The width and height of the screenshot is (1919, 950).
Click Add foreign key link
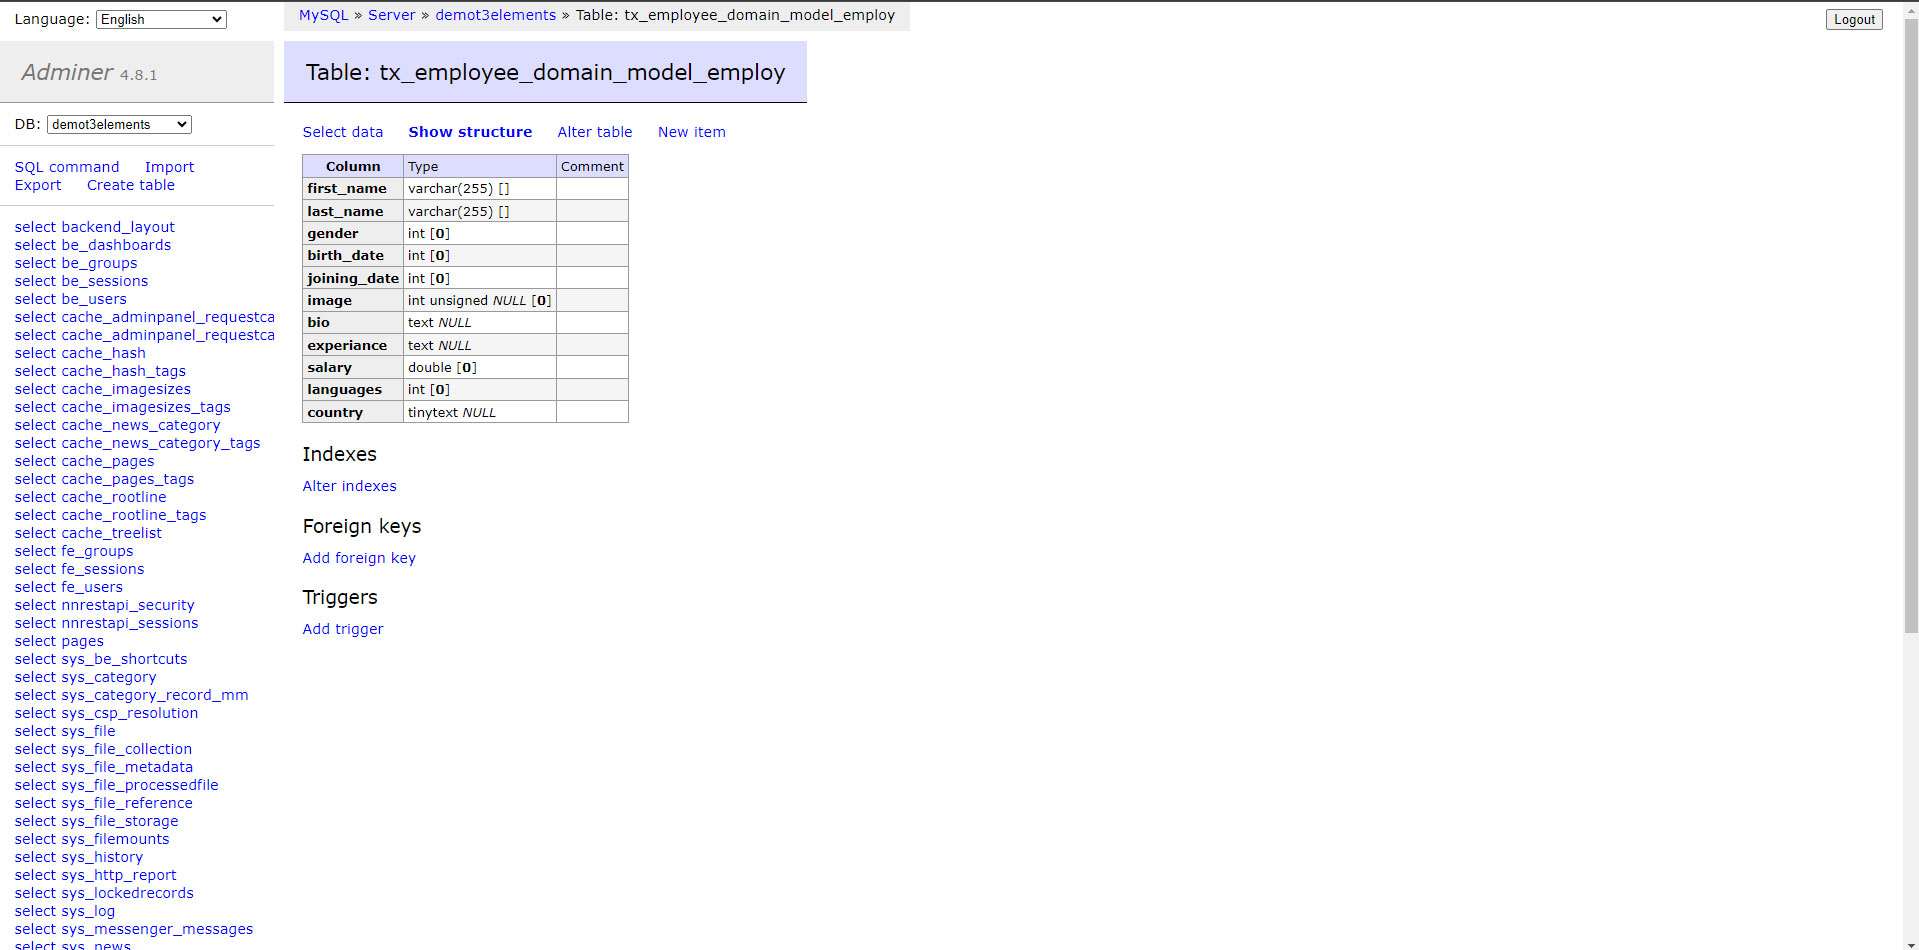click(x=359, y=558)
